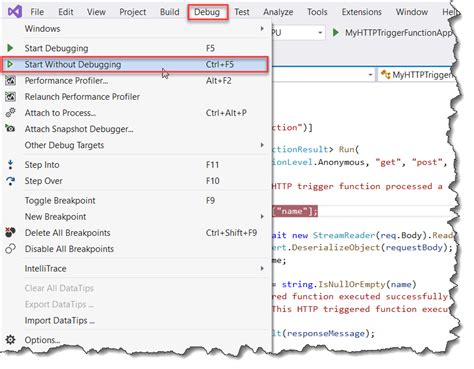Screen dimensions: 474x369
Task: Open the Window menu
Action: pos(412,12)
